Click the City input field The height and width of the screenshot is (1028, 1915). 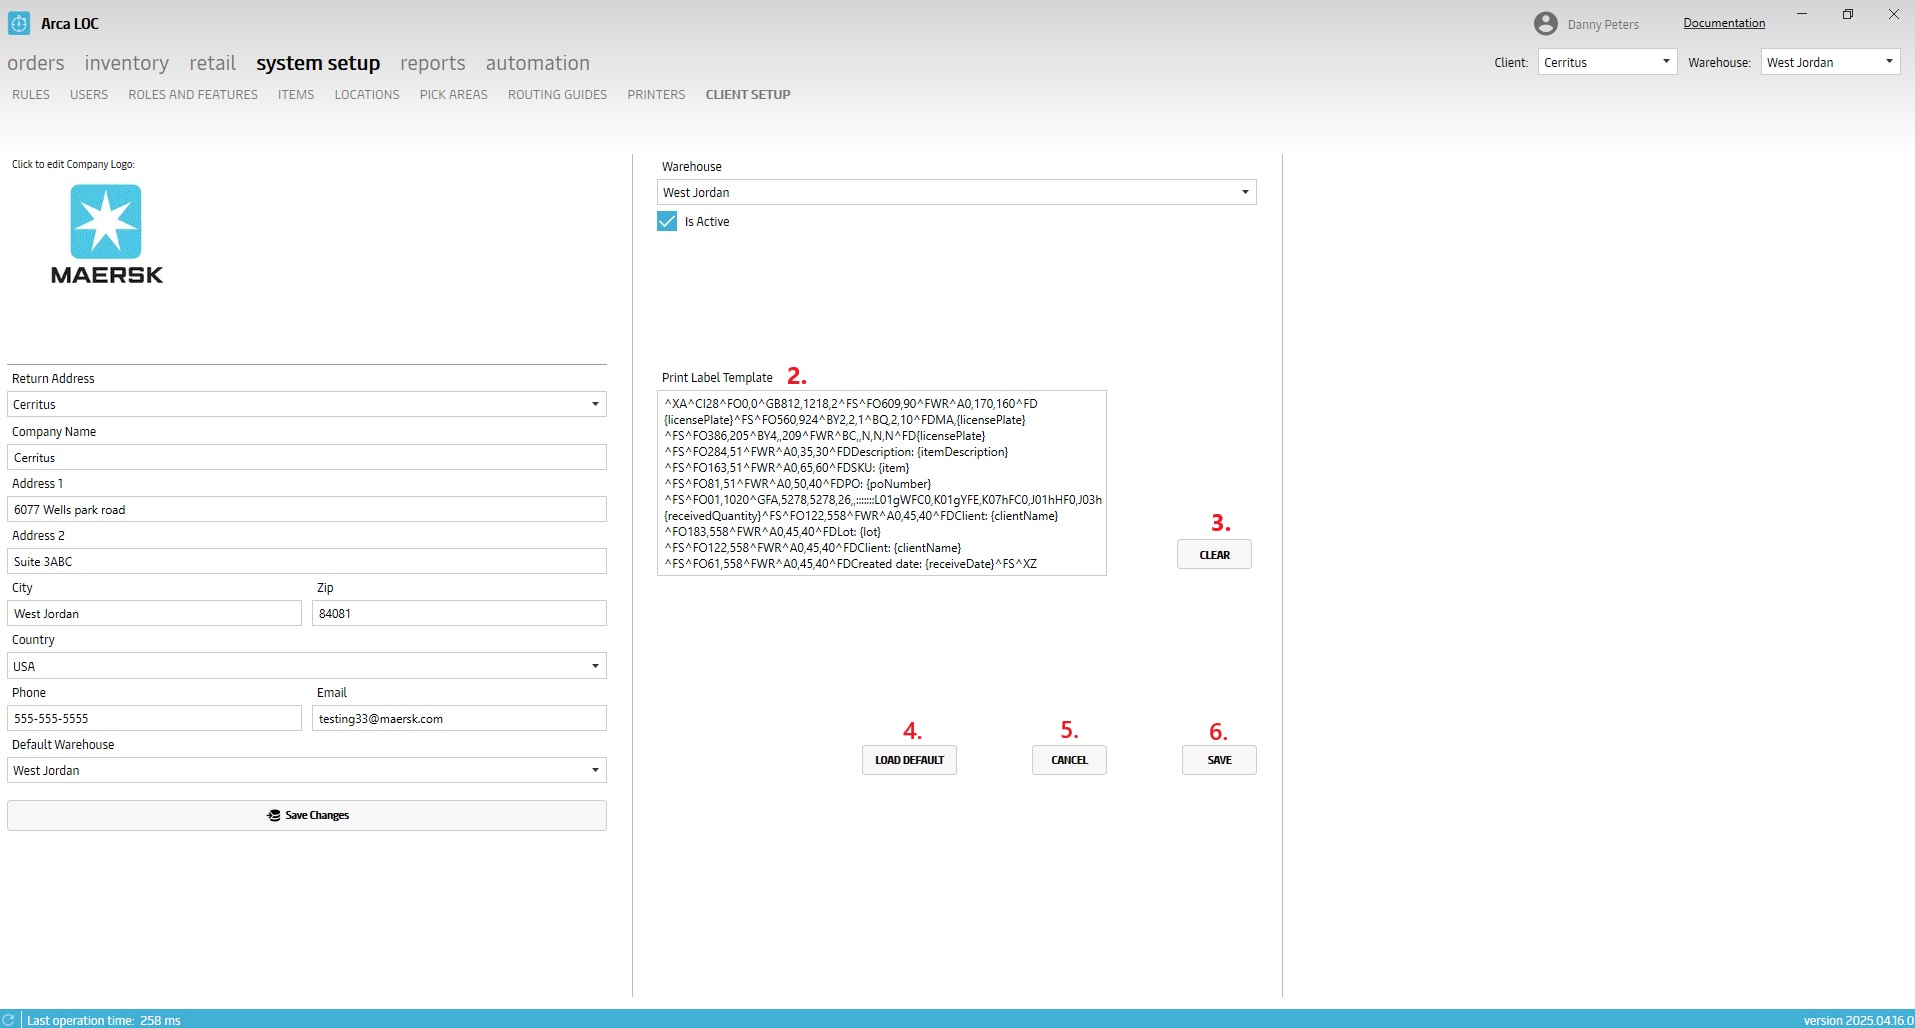(x=154, y=613)
